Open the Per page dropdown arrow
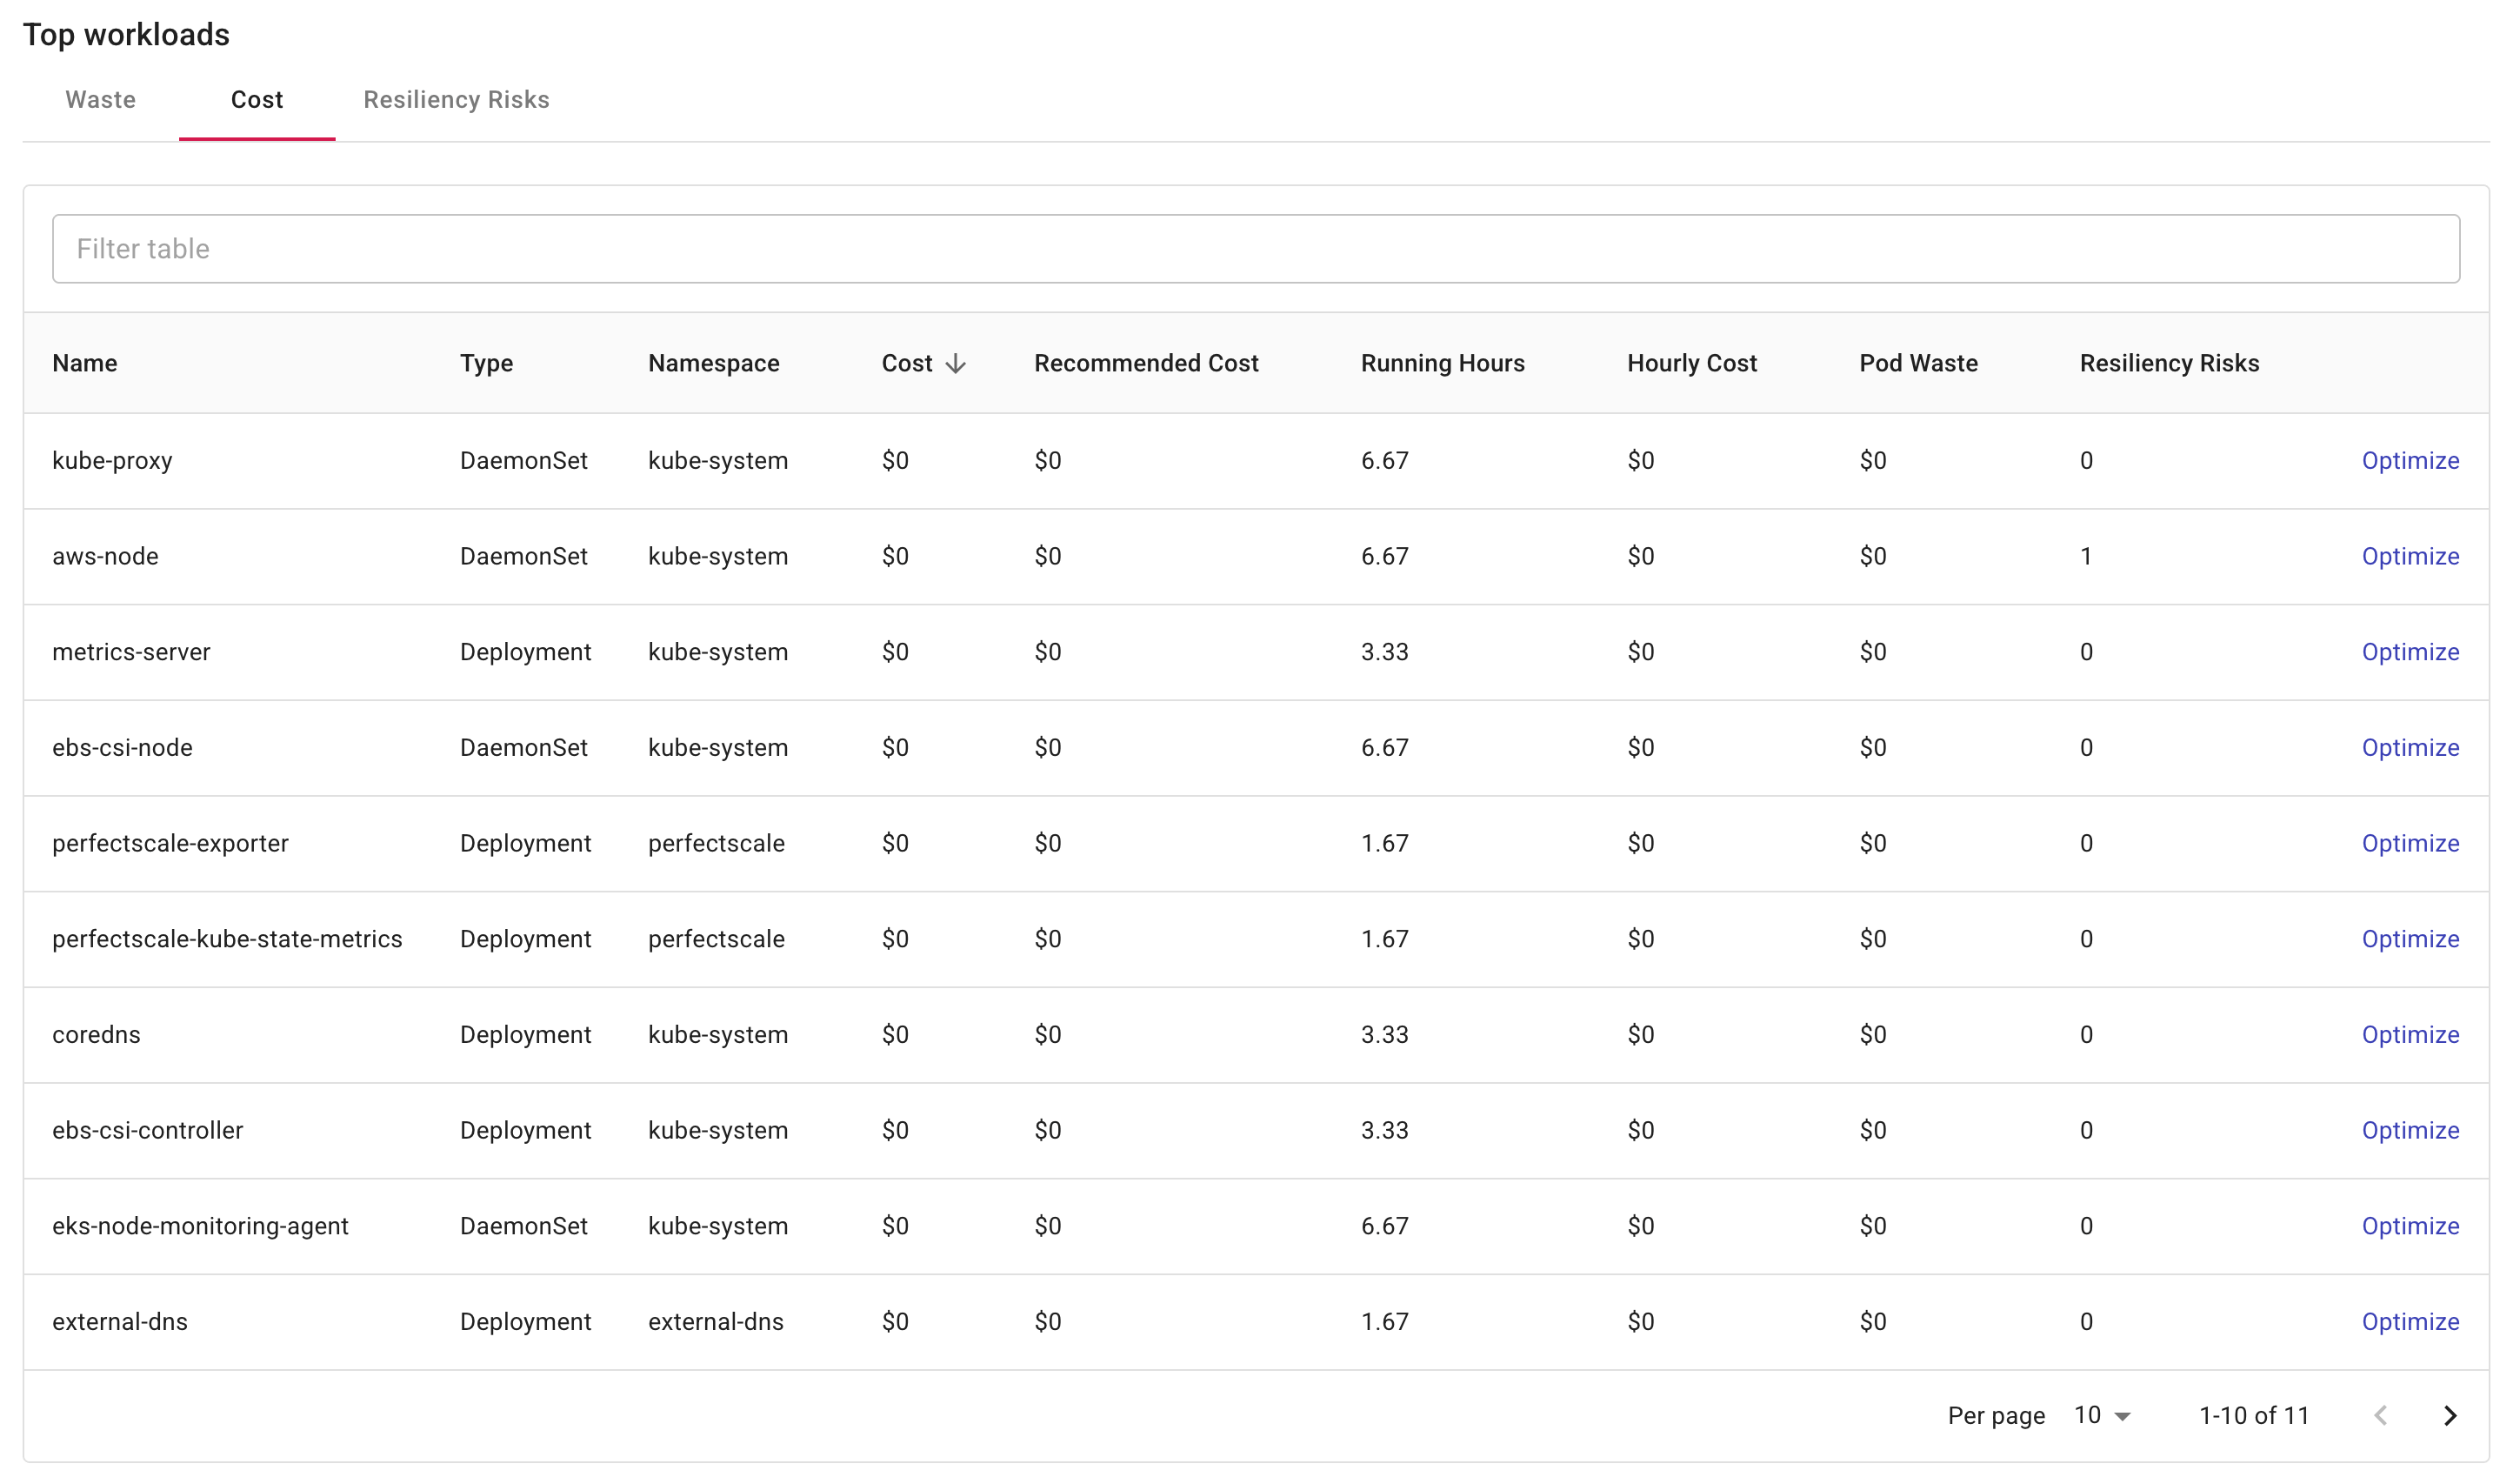 click(x=2123, y=1415)
